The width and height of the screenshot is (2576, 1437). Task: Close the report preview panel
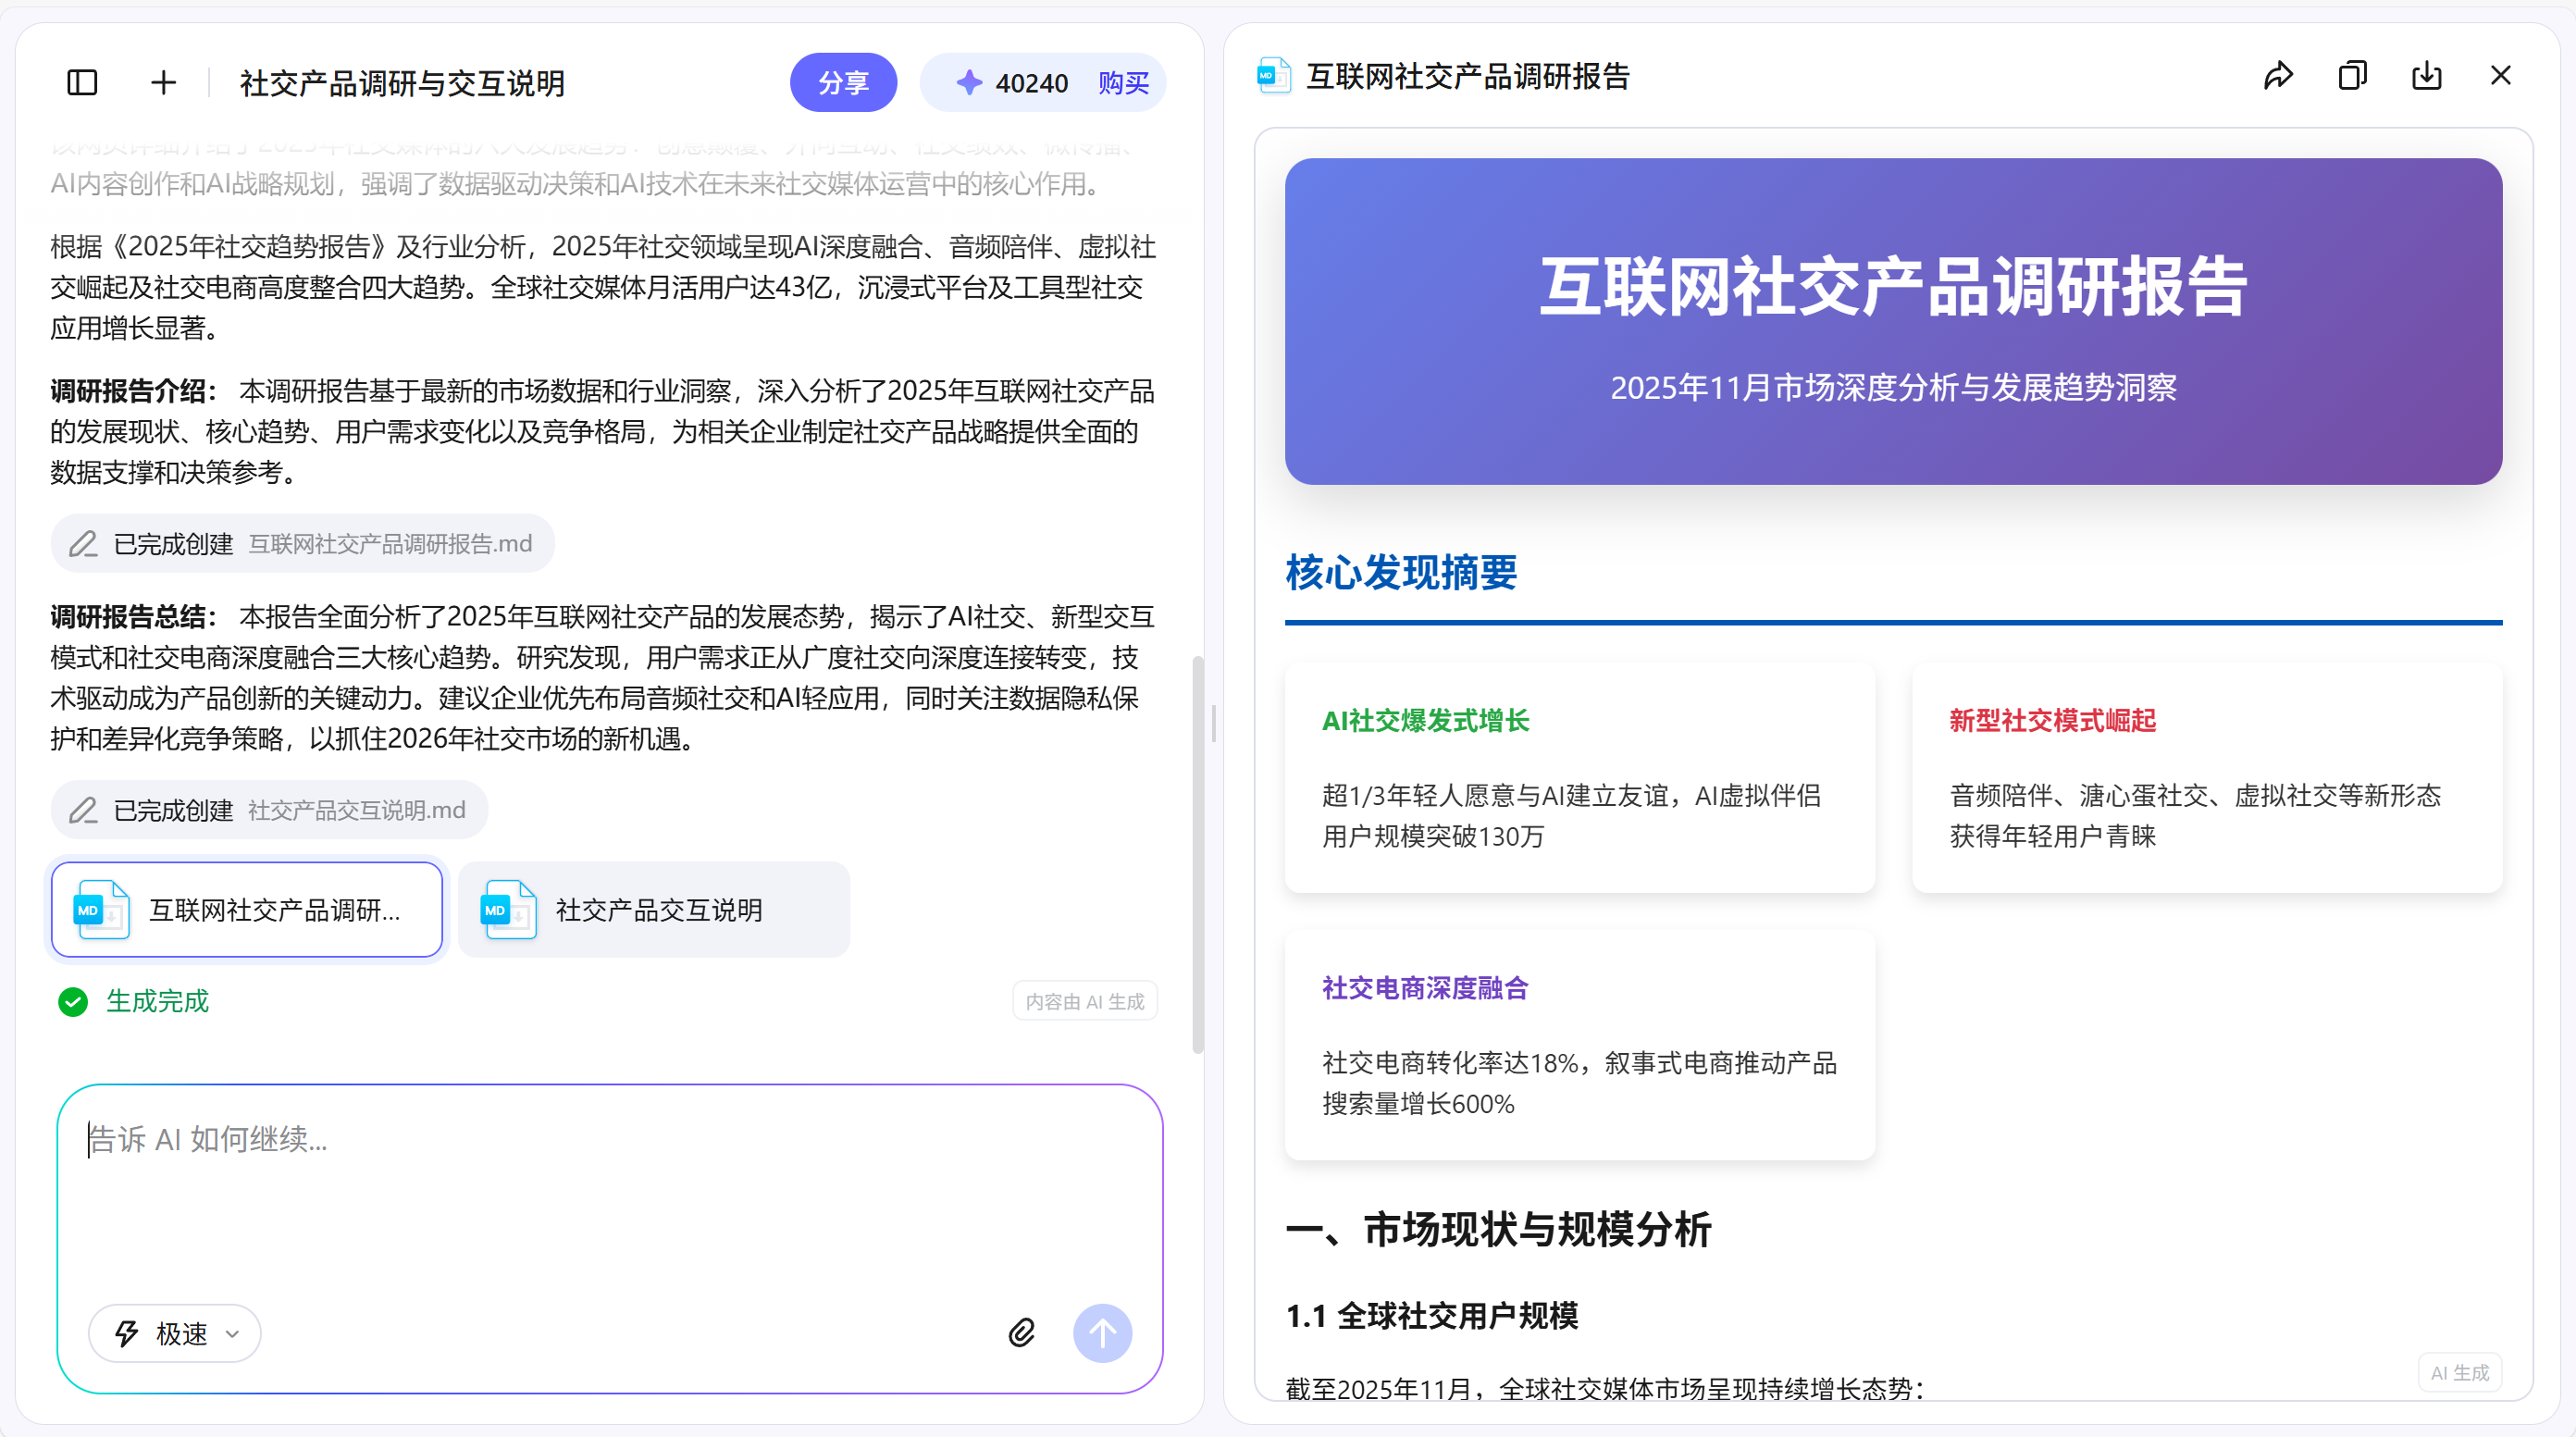(2501, 75)
